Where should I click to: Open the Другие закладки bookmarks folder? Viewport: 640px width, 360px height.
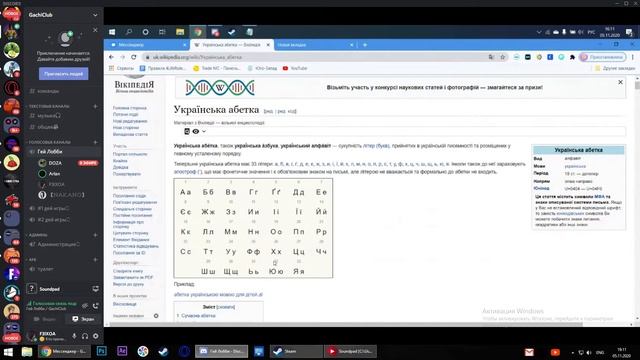tap(615, 68)
